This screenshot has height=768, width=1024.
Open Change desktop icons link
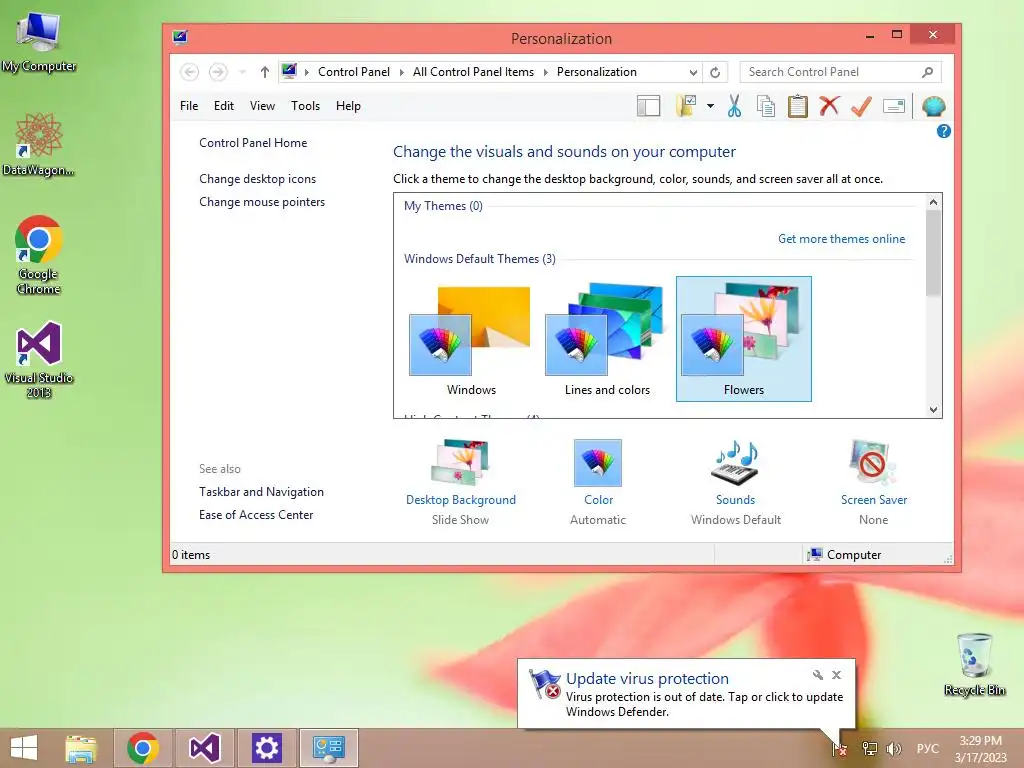point(257,178)
